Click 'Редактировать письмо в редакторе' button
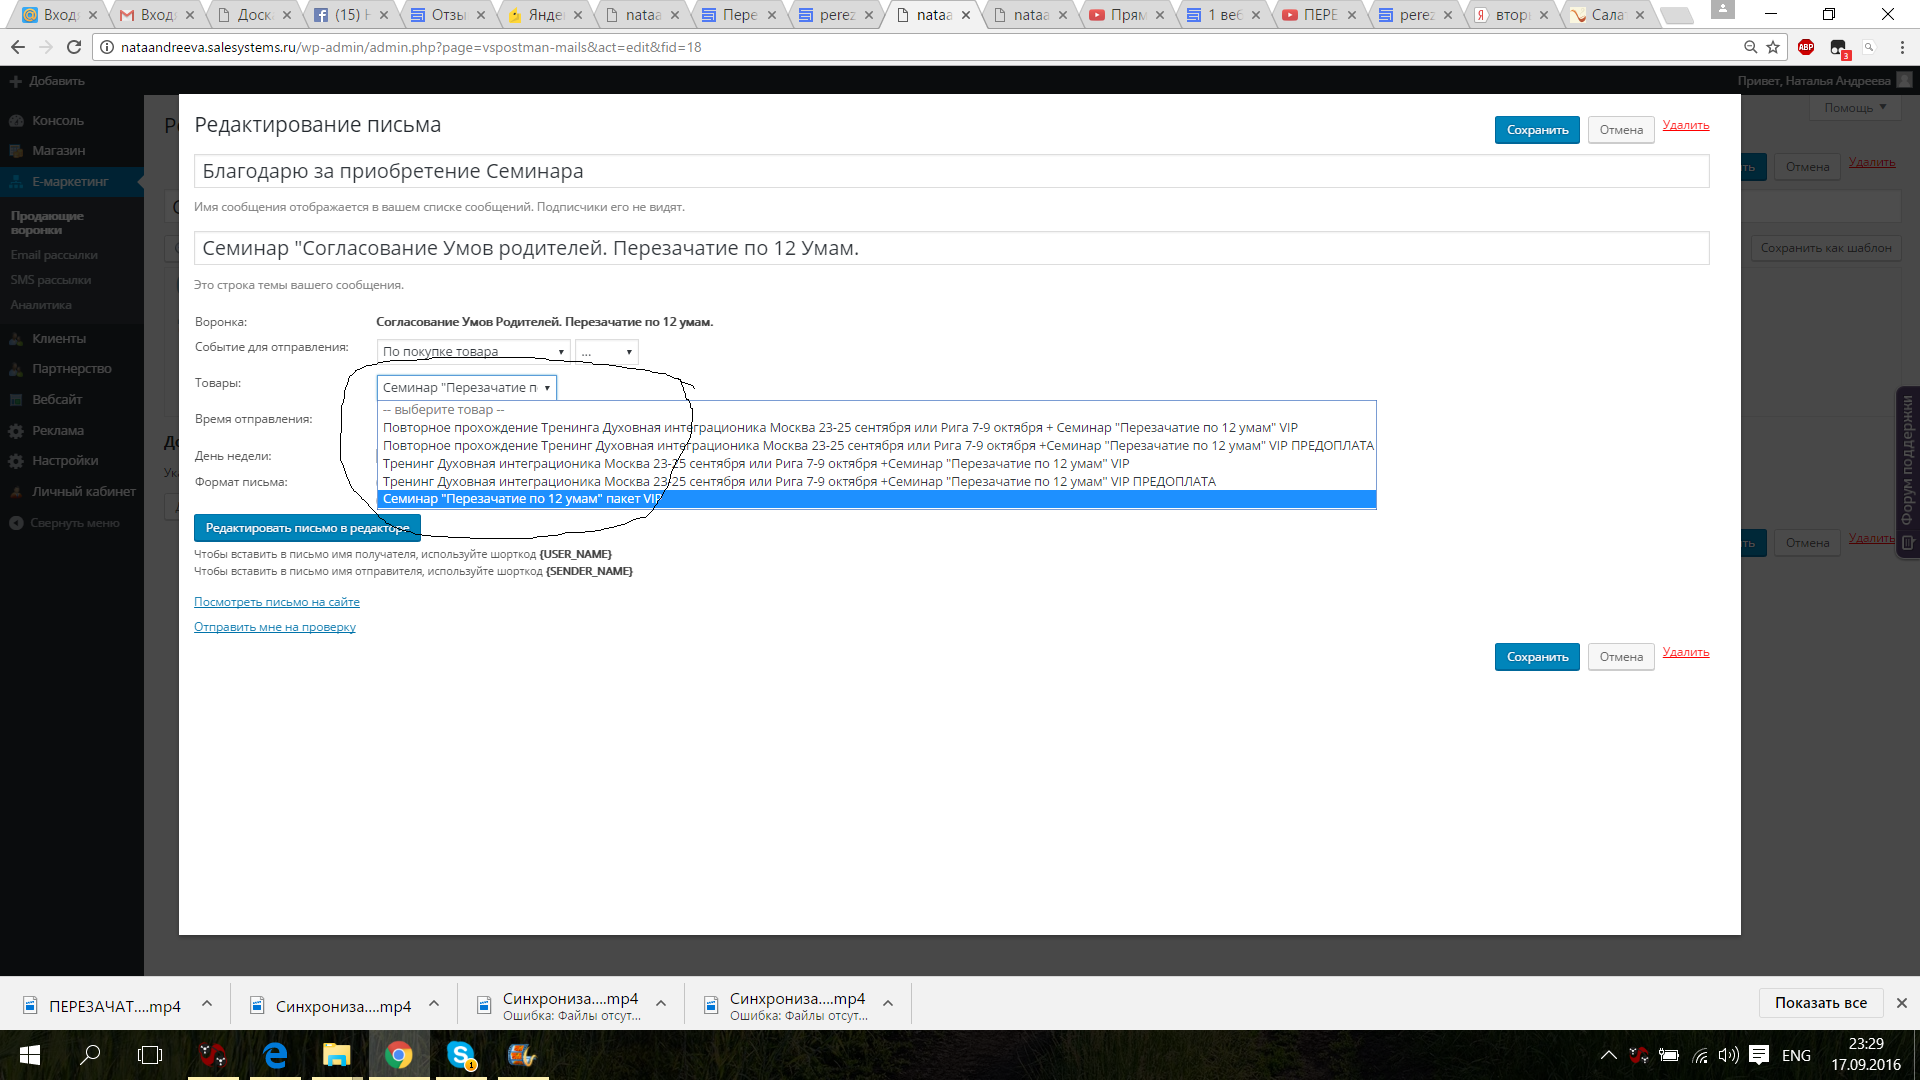The width and height of the screenshot is (1920, 1080). (307, 528)
